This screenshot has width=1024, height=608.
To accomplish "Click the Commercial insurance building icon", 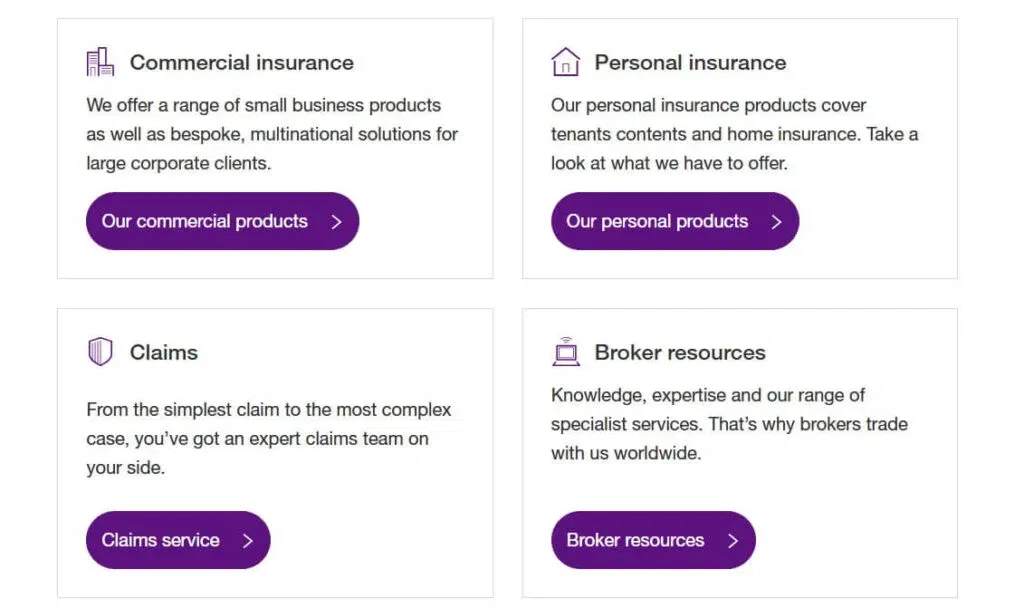I will pyautogui.click(x=100, y=61).
